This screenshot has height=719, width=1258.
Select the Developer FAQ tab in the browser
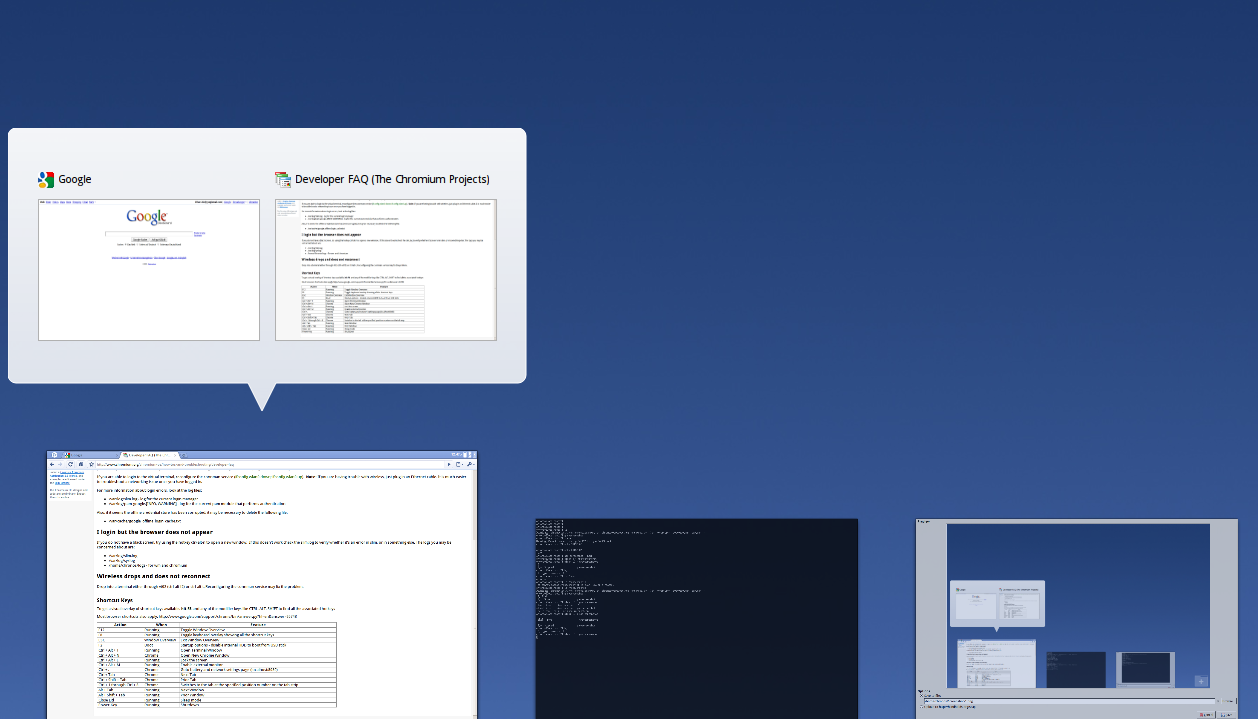pyautogui.click(x=147, y=455)
